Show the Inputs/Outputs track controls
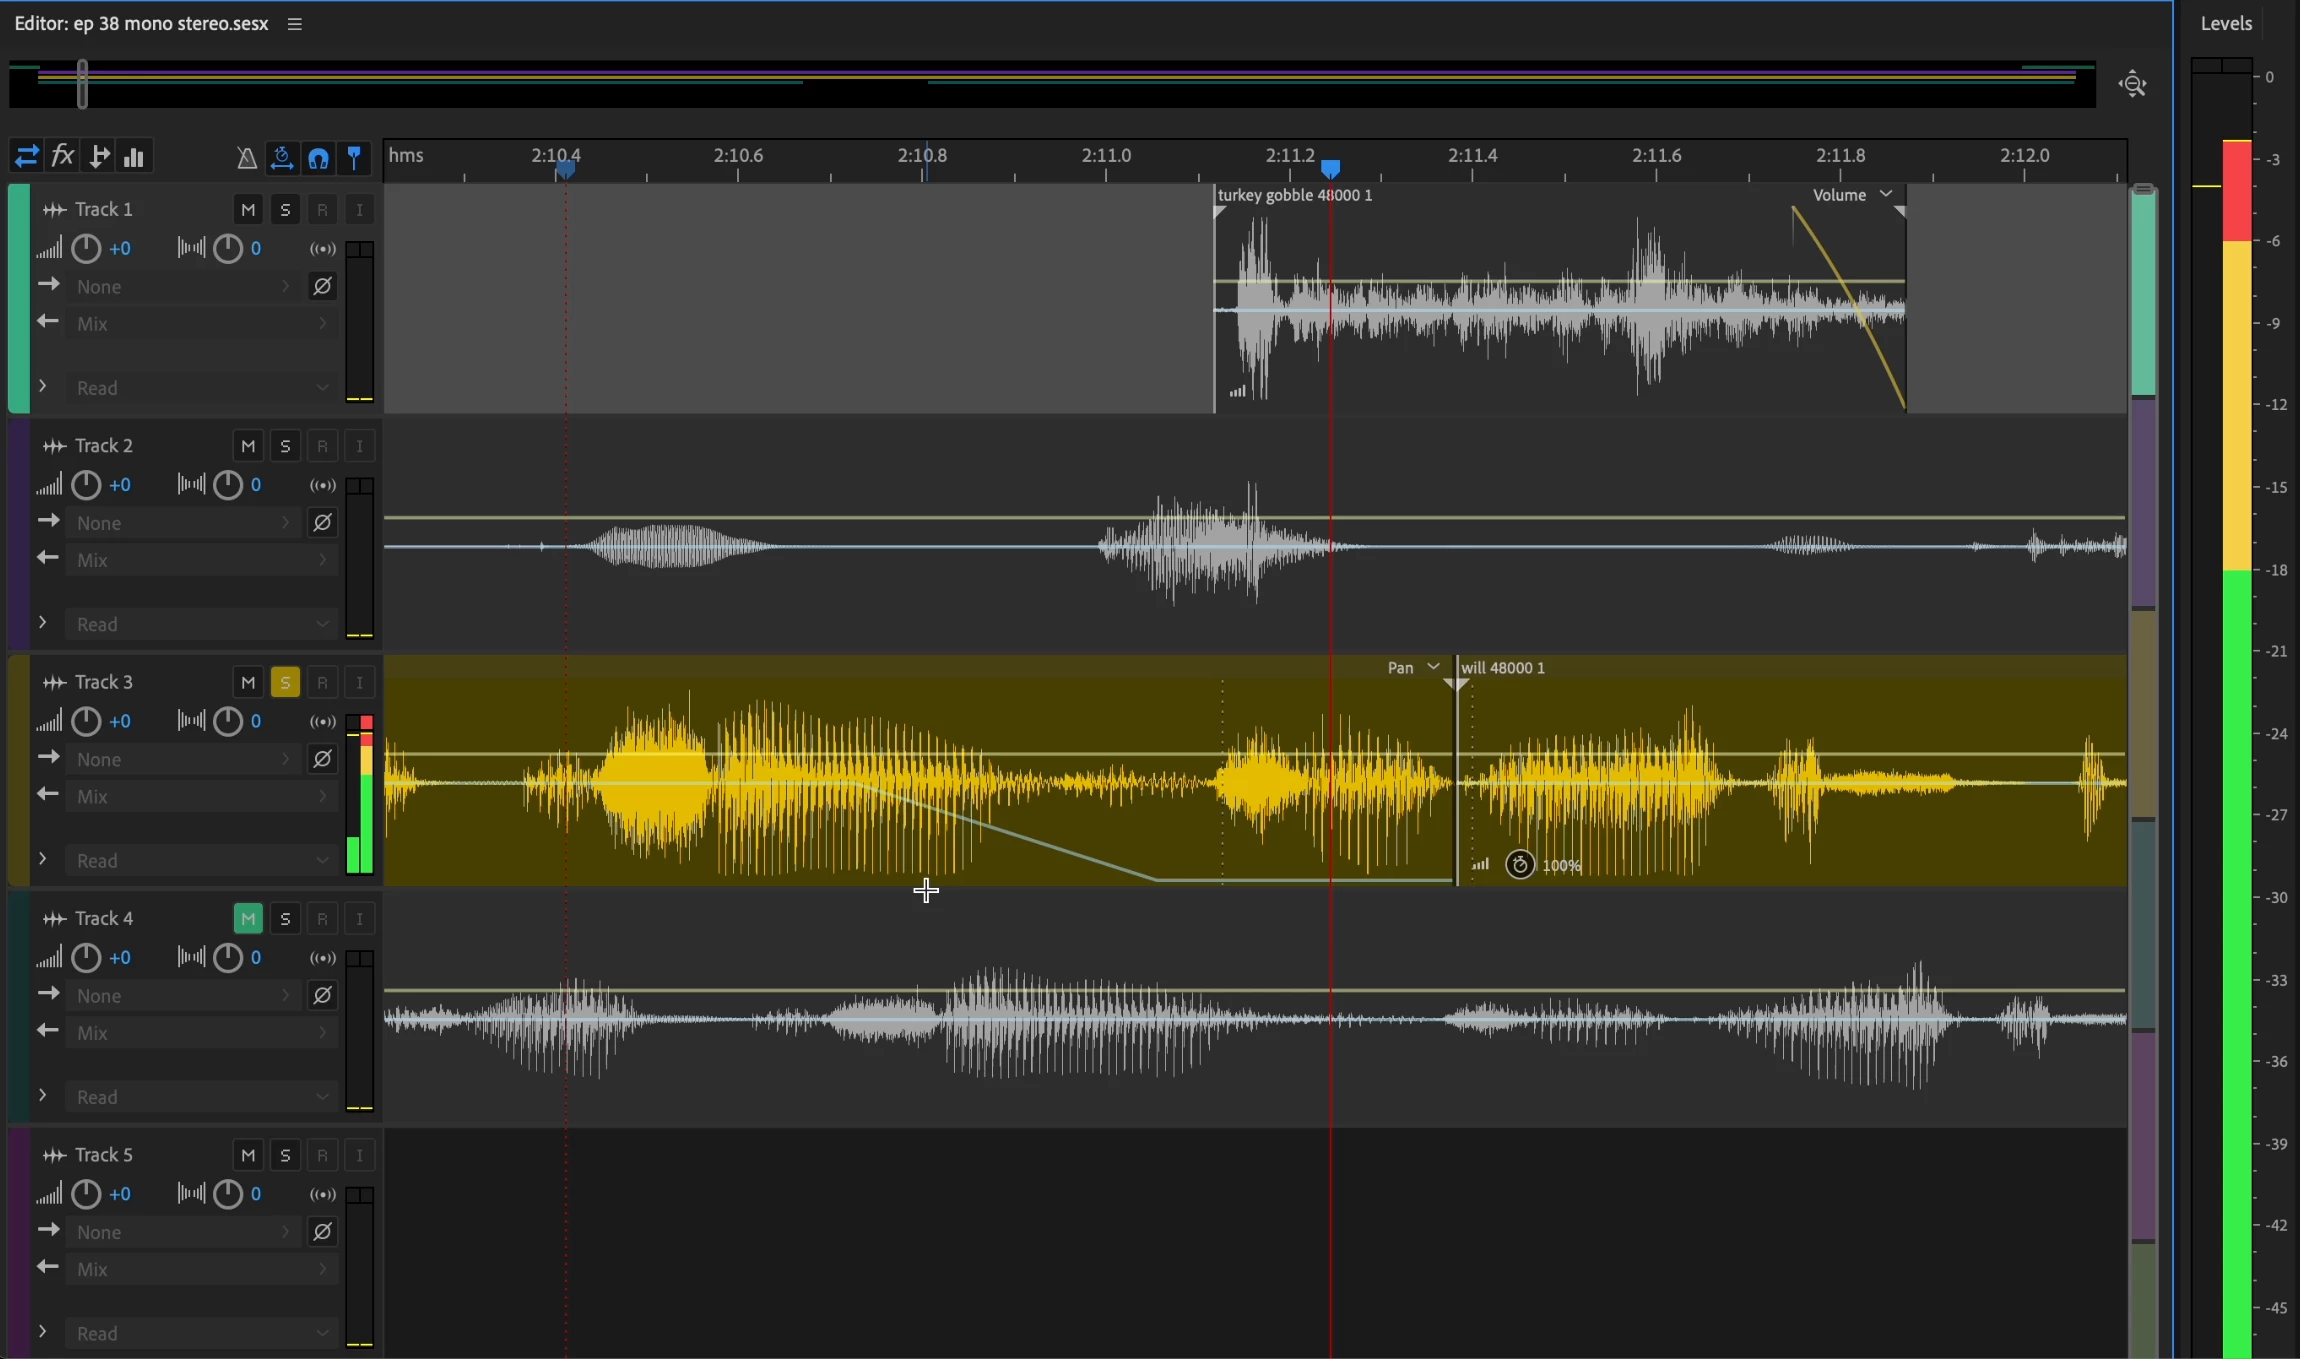The image size is (2300, 1359). (x=26, y=157)
